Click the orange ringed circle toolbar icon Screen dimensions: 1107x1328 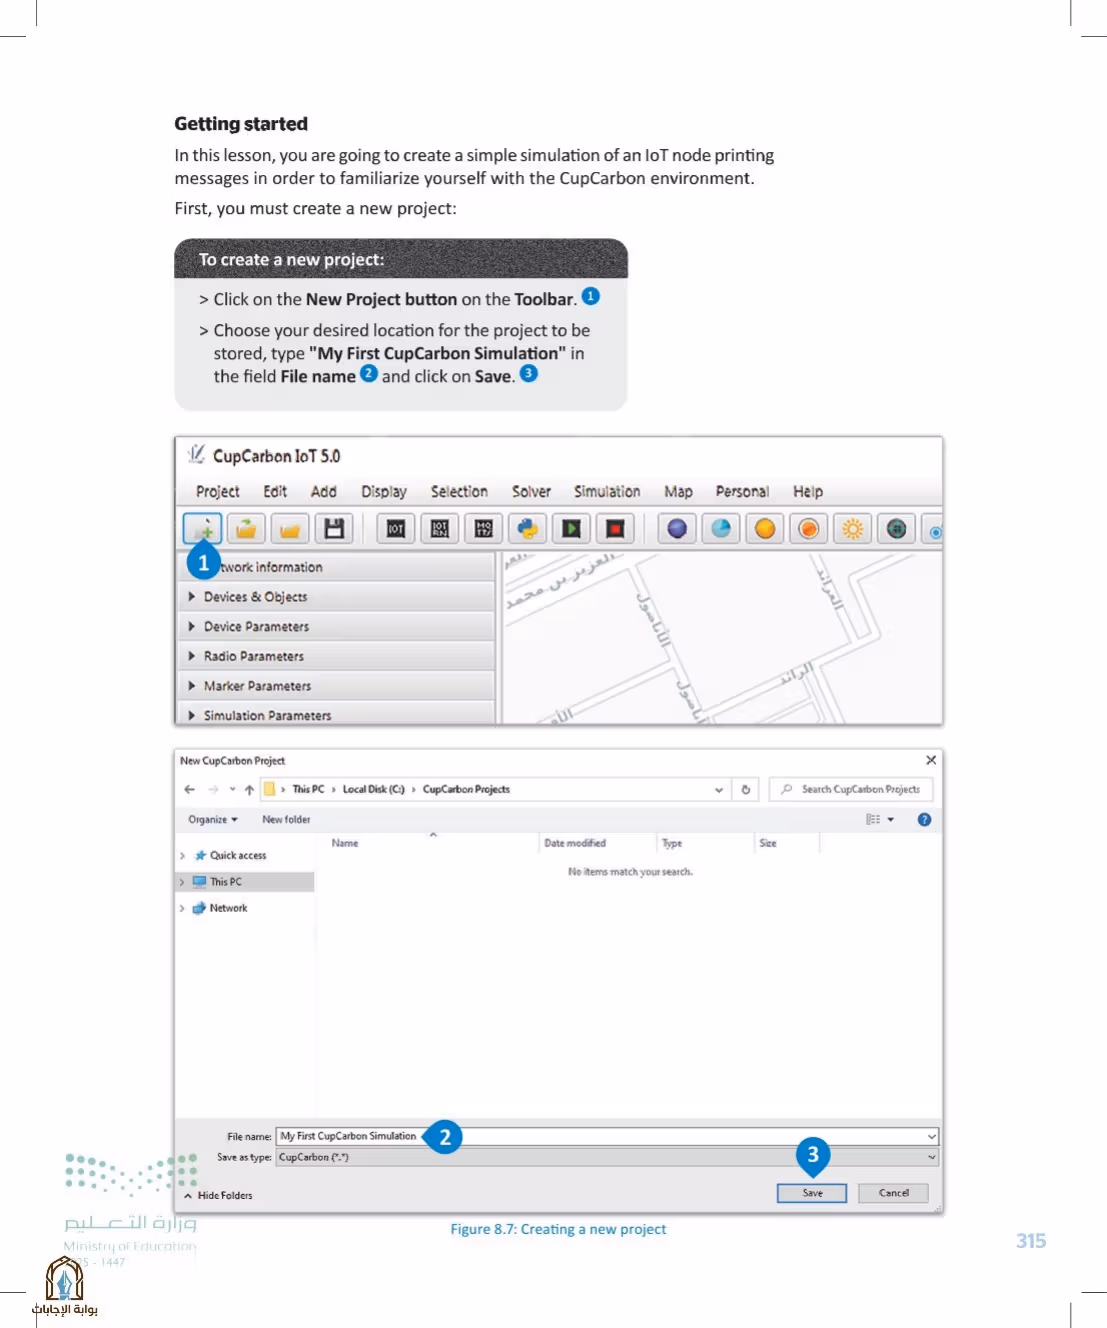[809, 528]
